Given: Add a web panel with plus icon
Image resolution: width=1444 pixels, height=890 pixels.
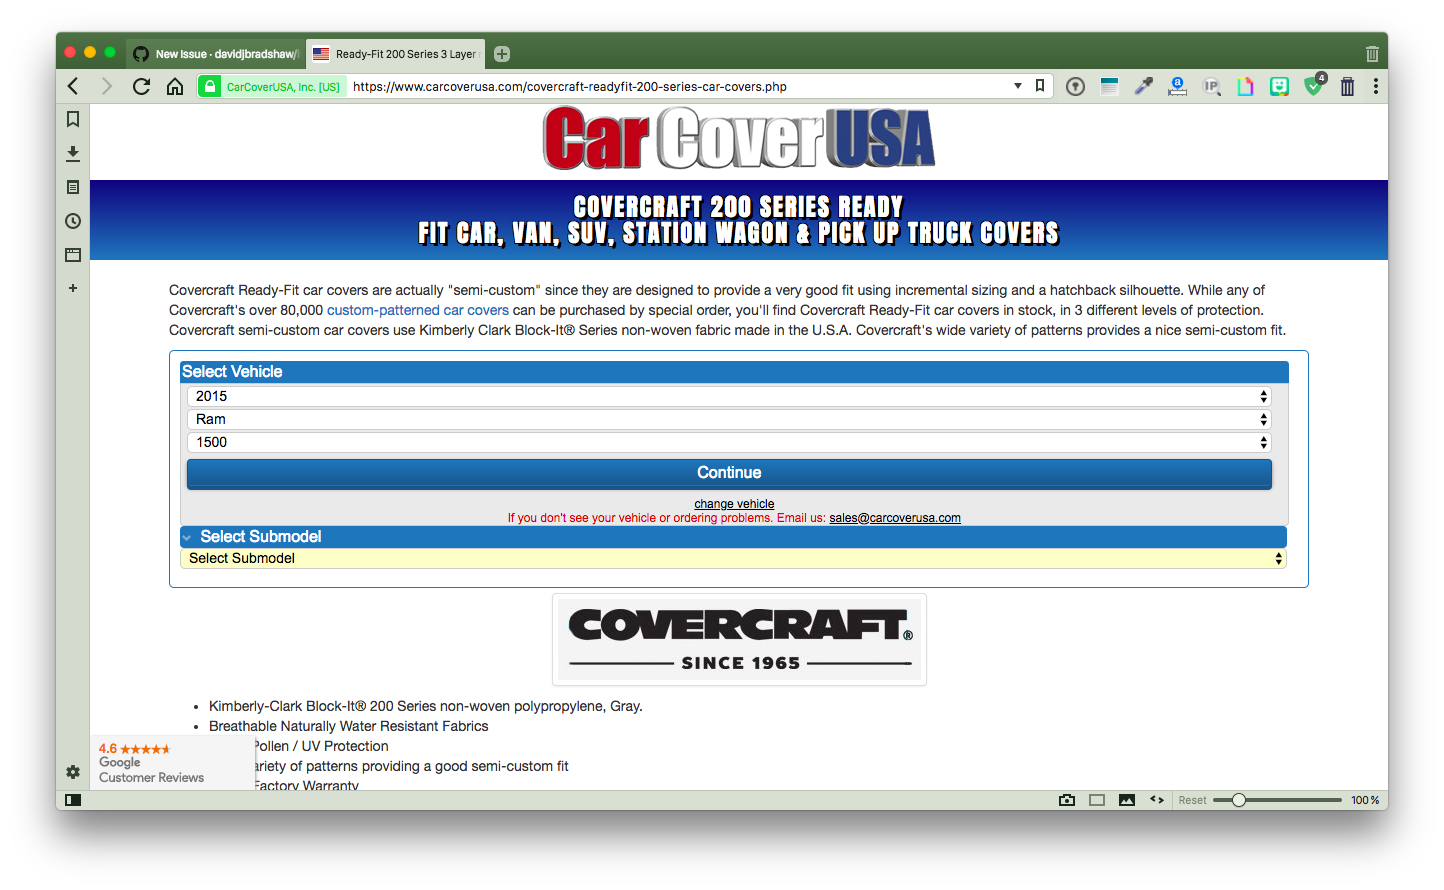Looking at the screenshot, I should (x=73, y=288).
